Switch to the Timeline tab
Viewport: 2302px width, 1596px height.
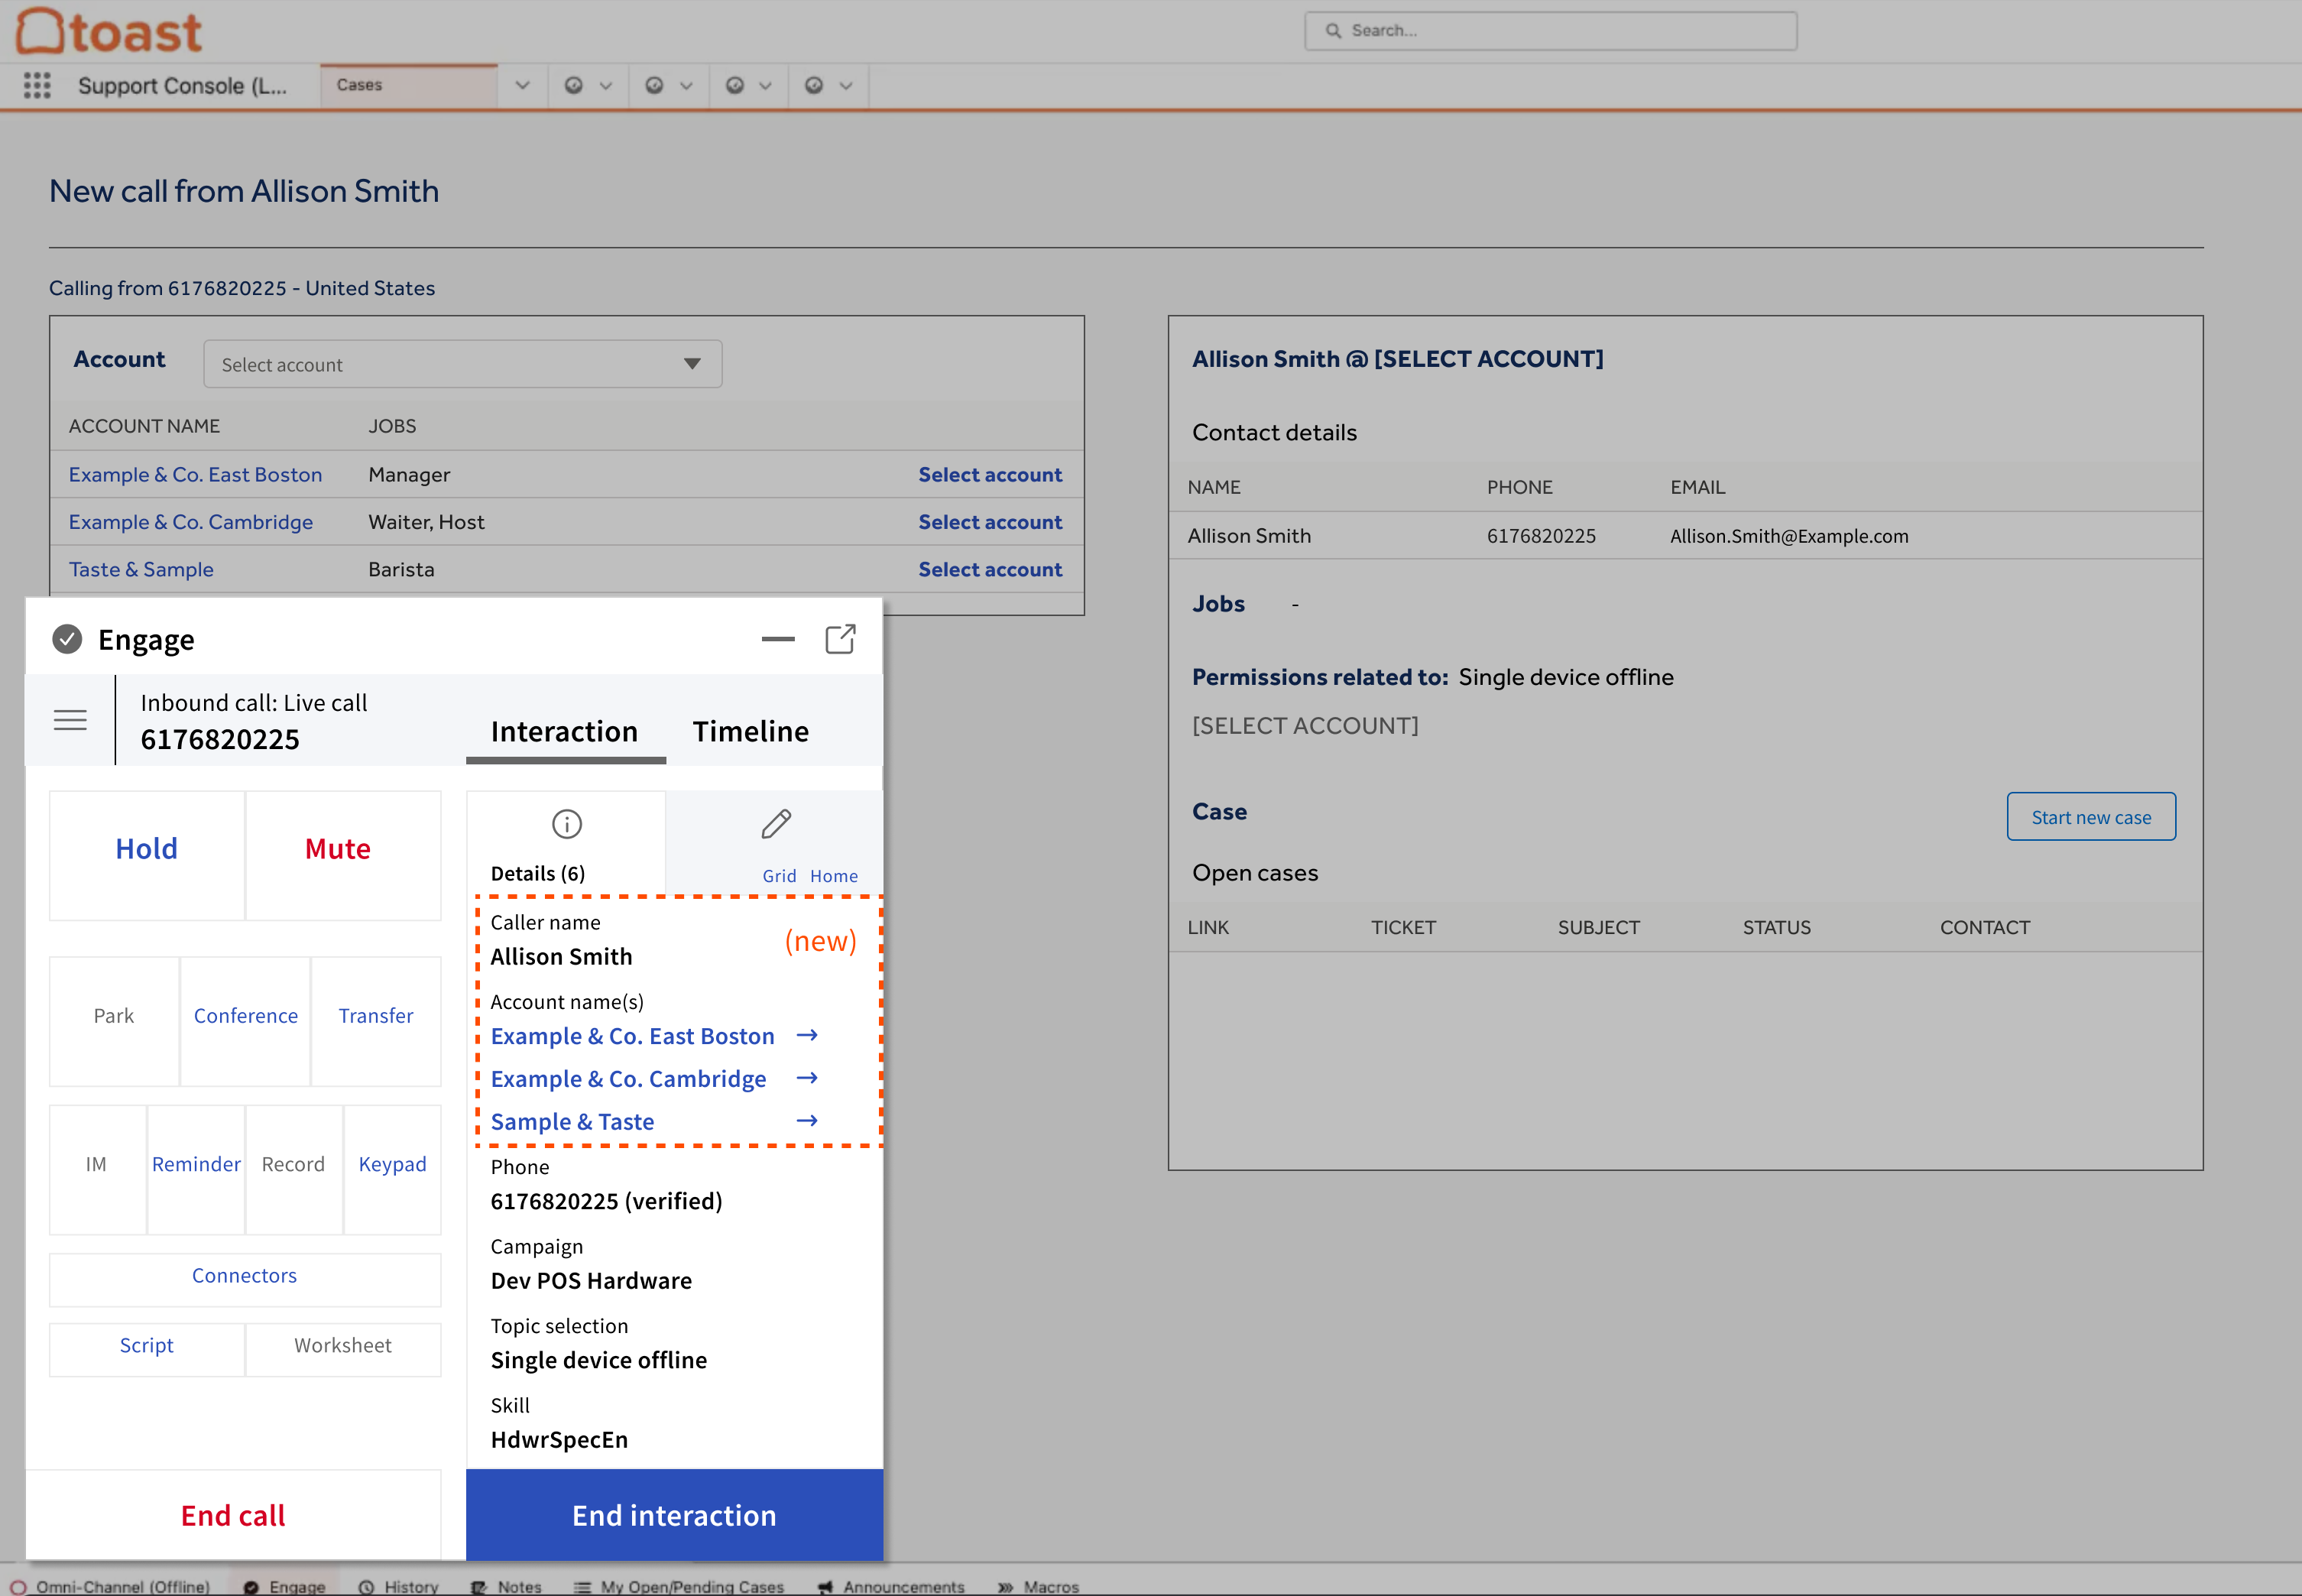[751, 732]
